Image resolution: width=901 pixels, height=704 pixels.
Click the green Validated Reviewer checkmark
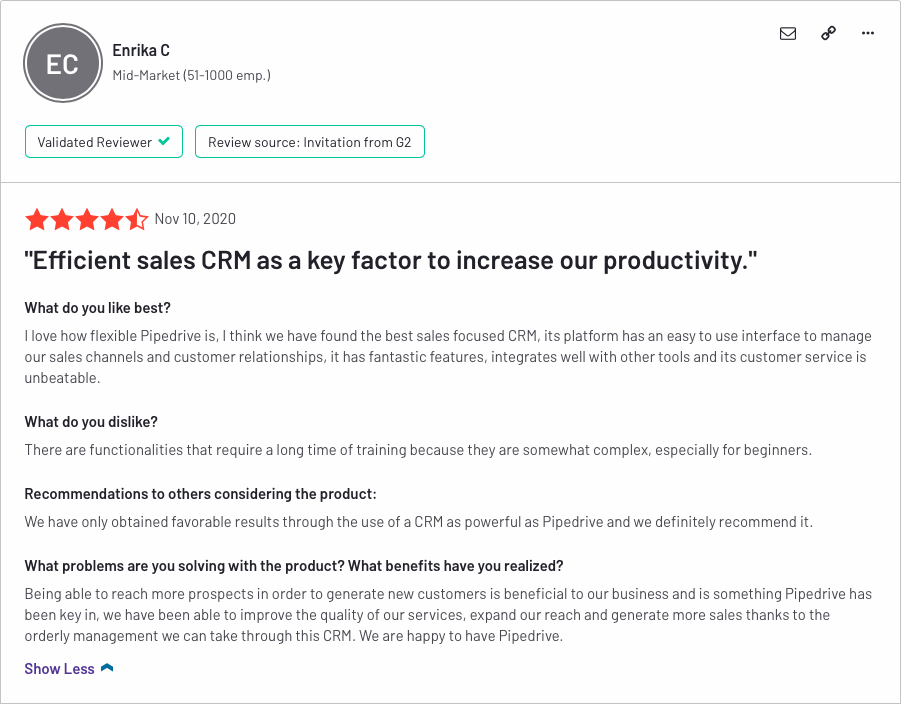click(x=164, y=141)
